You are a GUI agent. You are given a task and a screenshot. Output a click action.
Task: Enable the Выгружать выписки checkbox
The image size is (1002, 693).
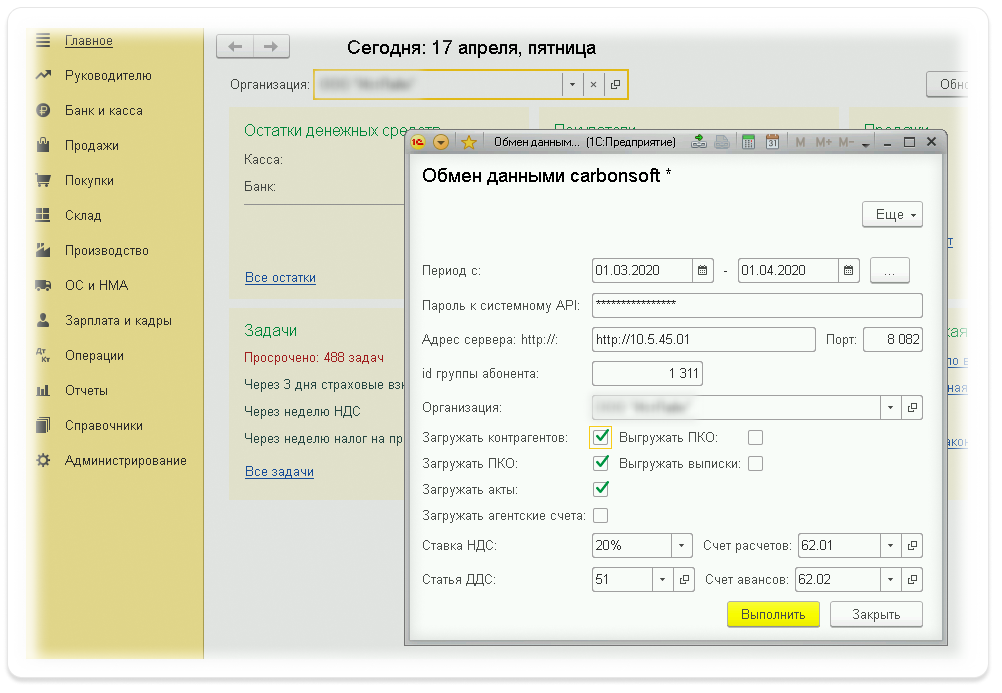755,463
